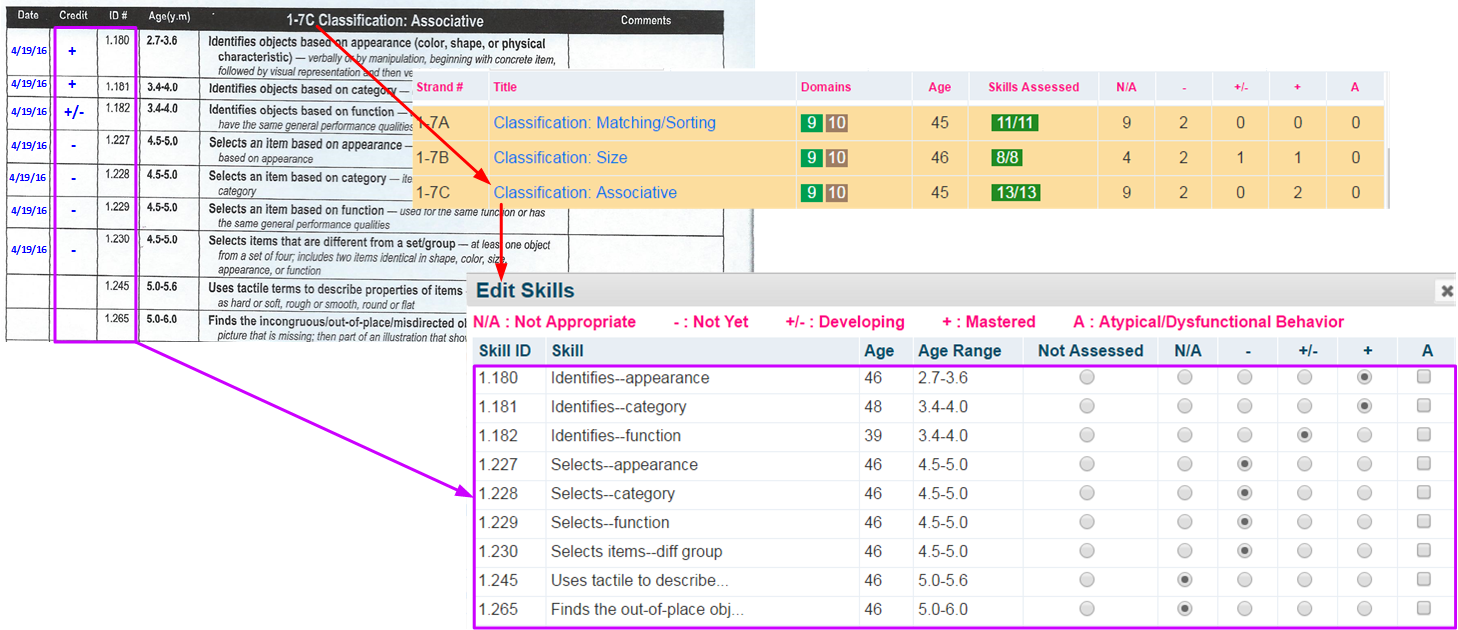Click the Comments header on paper form
1458x630 pixels.
[646, 20]
